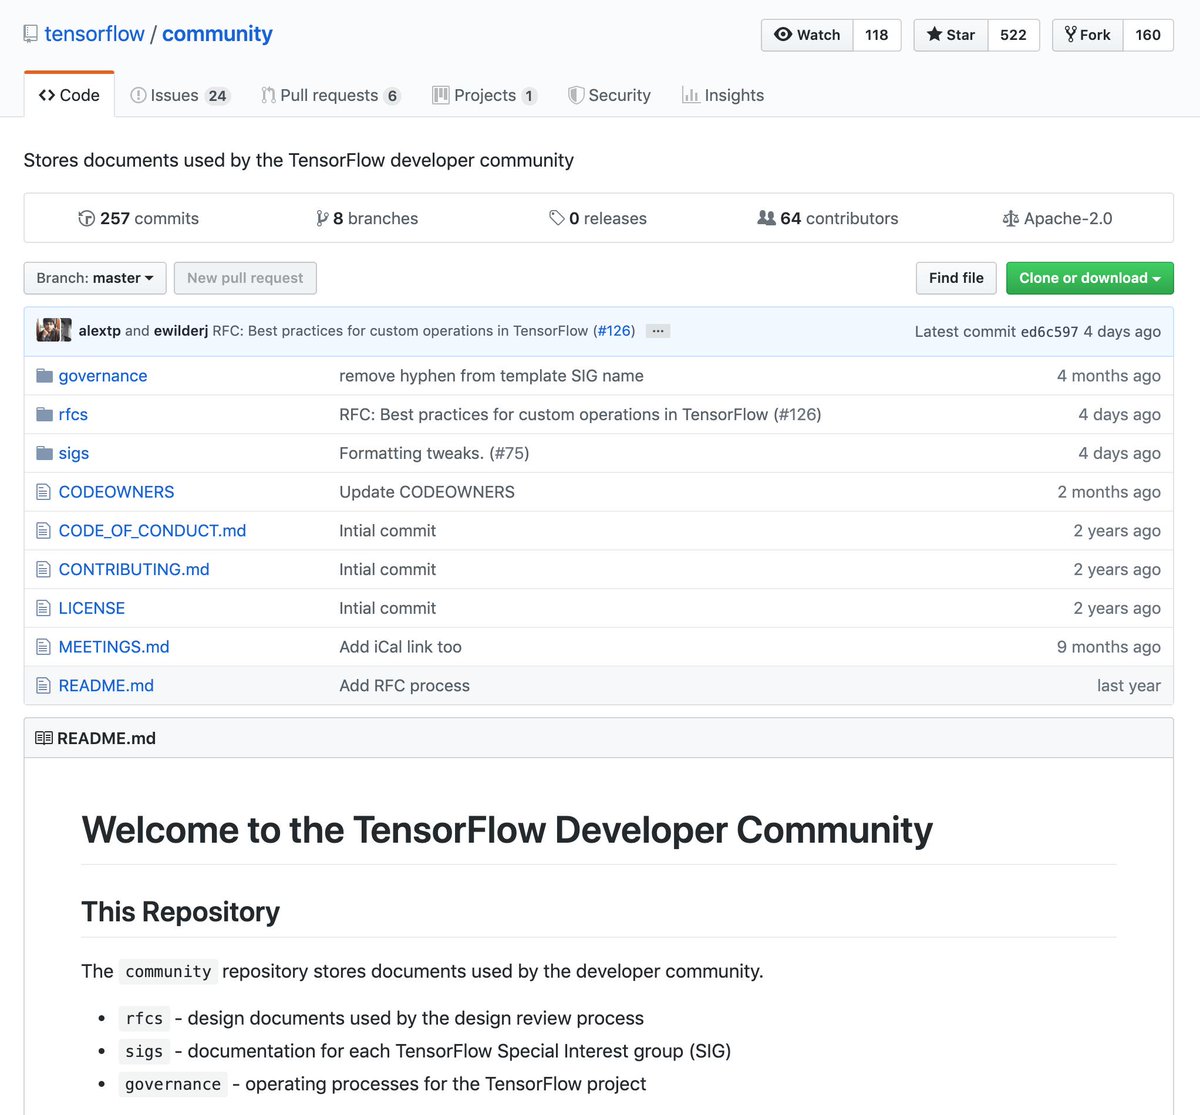The height and width of the screenshot is (1115, 1200).
Task: Switch to the Issues tab
Action: [x=180, y=95]
